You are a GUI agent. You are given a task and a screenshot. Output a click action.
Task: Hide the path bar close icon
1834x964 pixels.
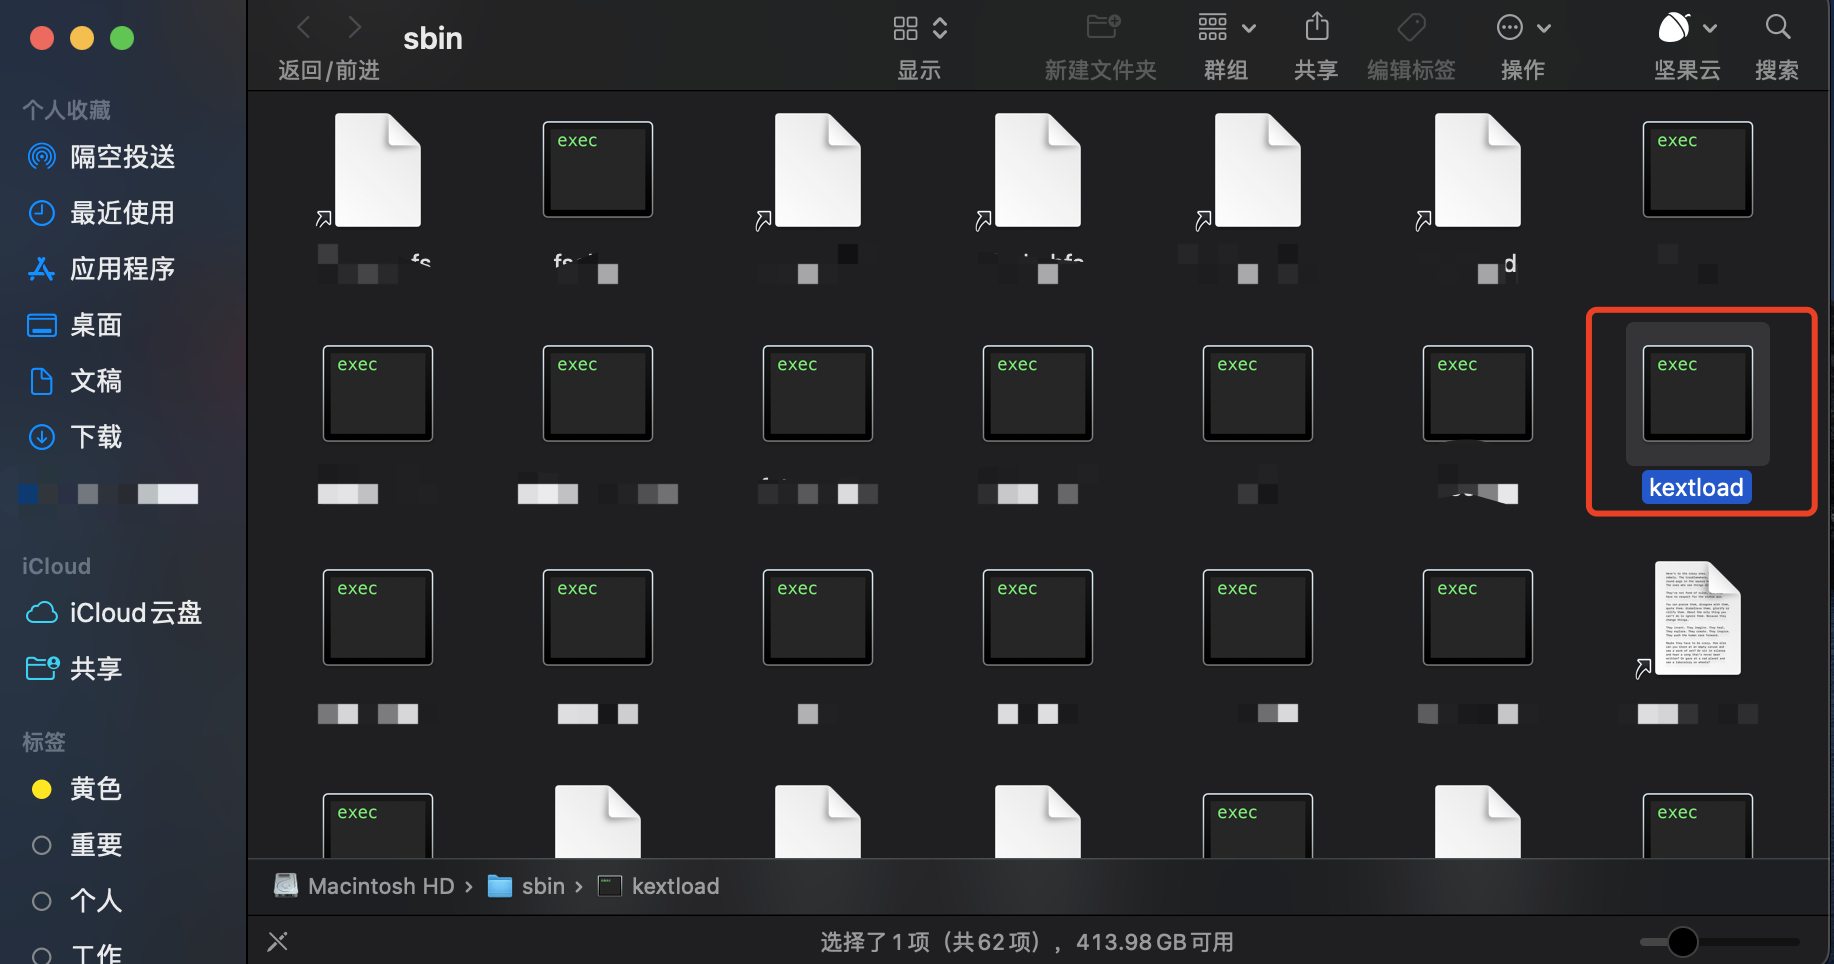click(278, 941)
